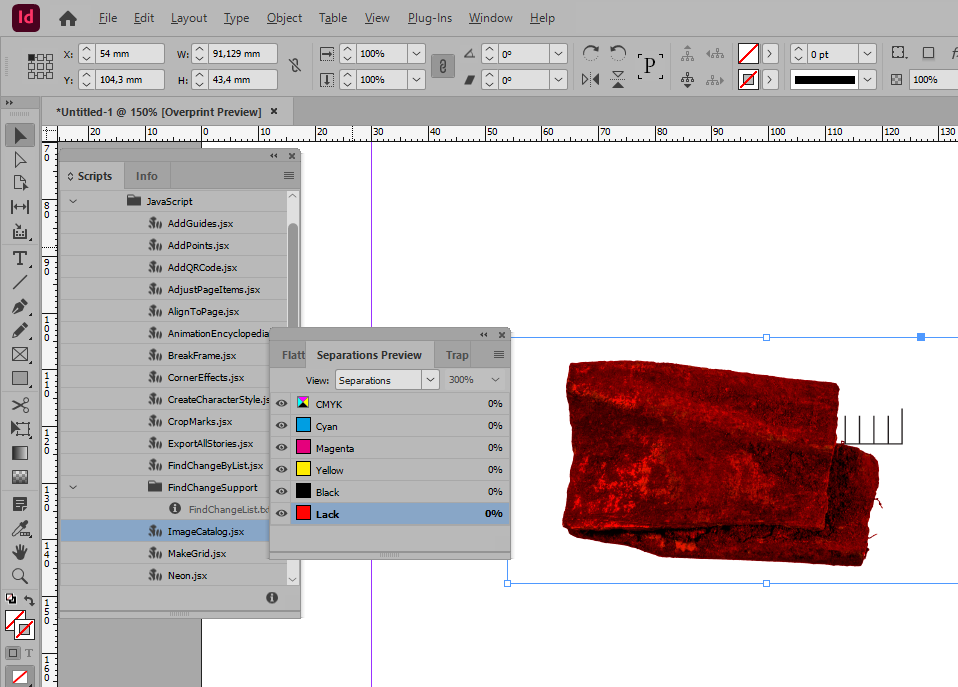Screen dimensions: 958x687
Task: Toggle visibility of Magenta separation
Action: (281, 448)
